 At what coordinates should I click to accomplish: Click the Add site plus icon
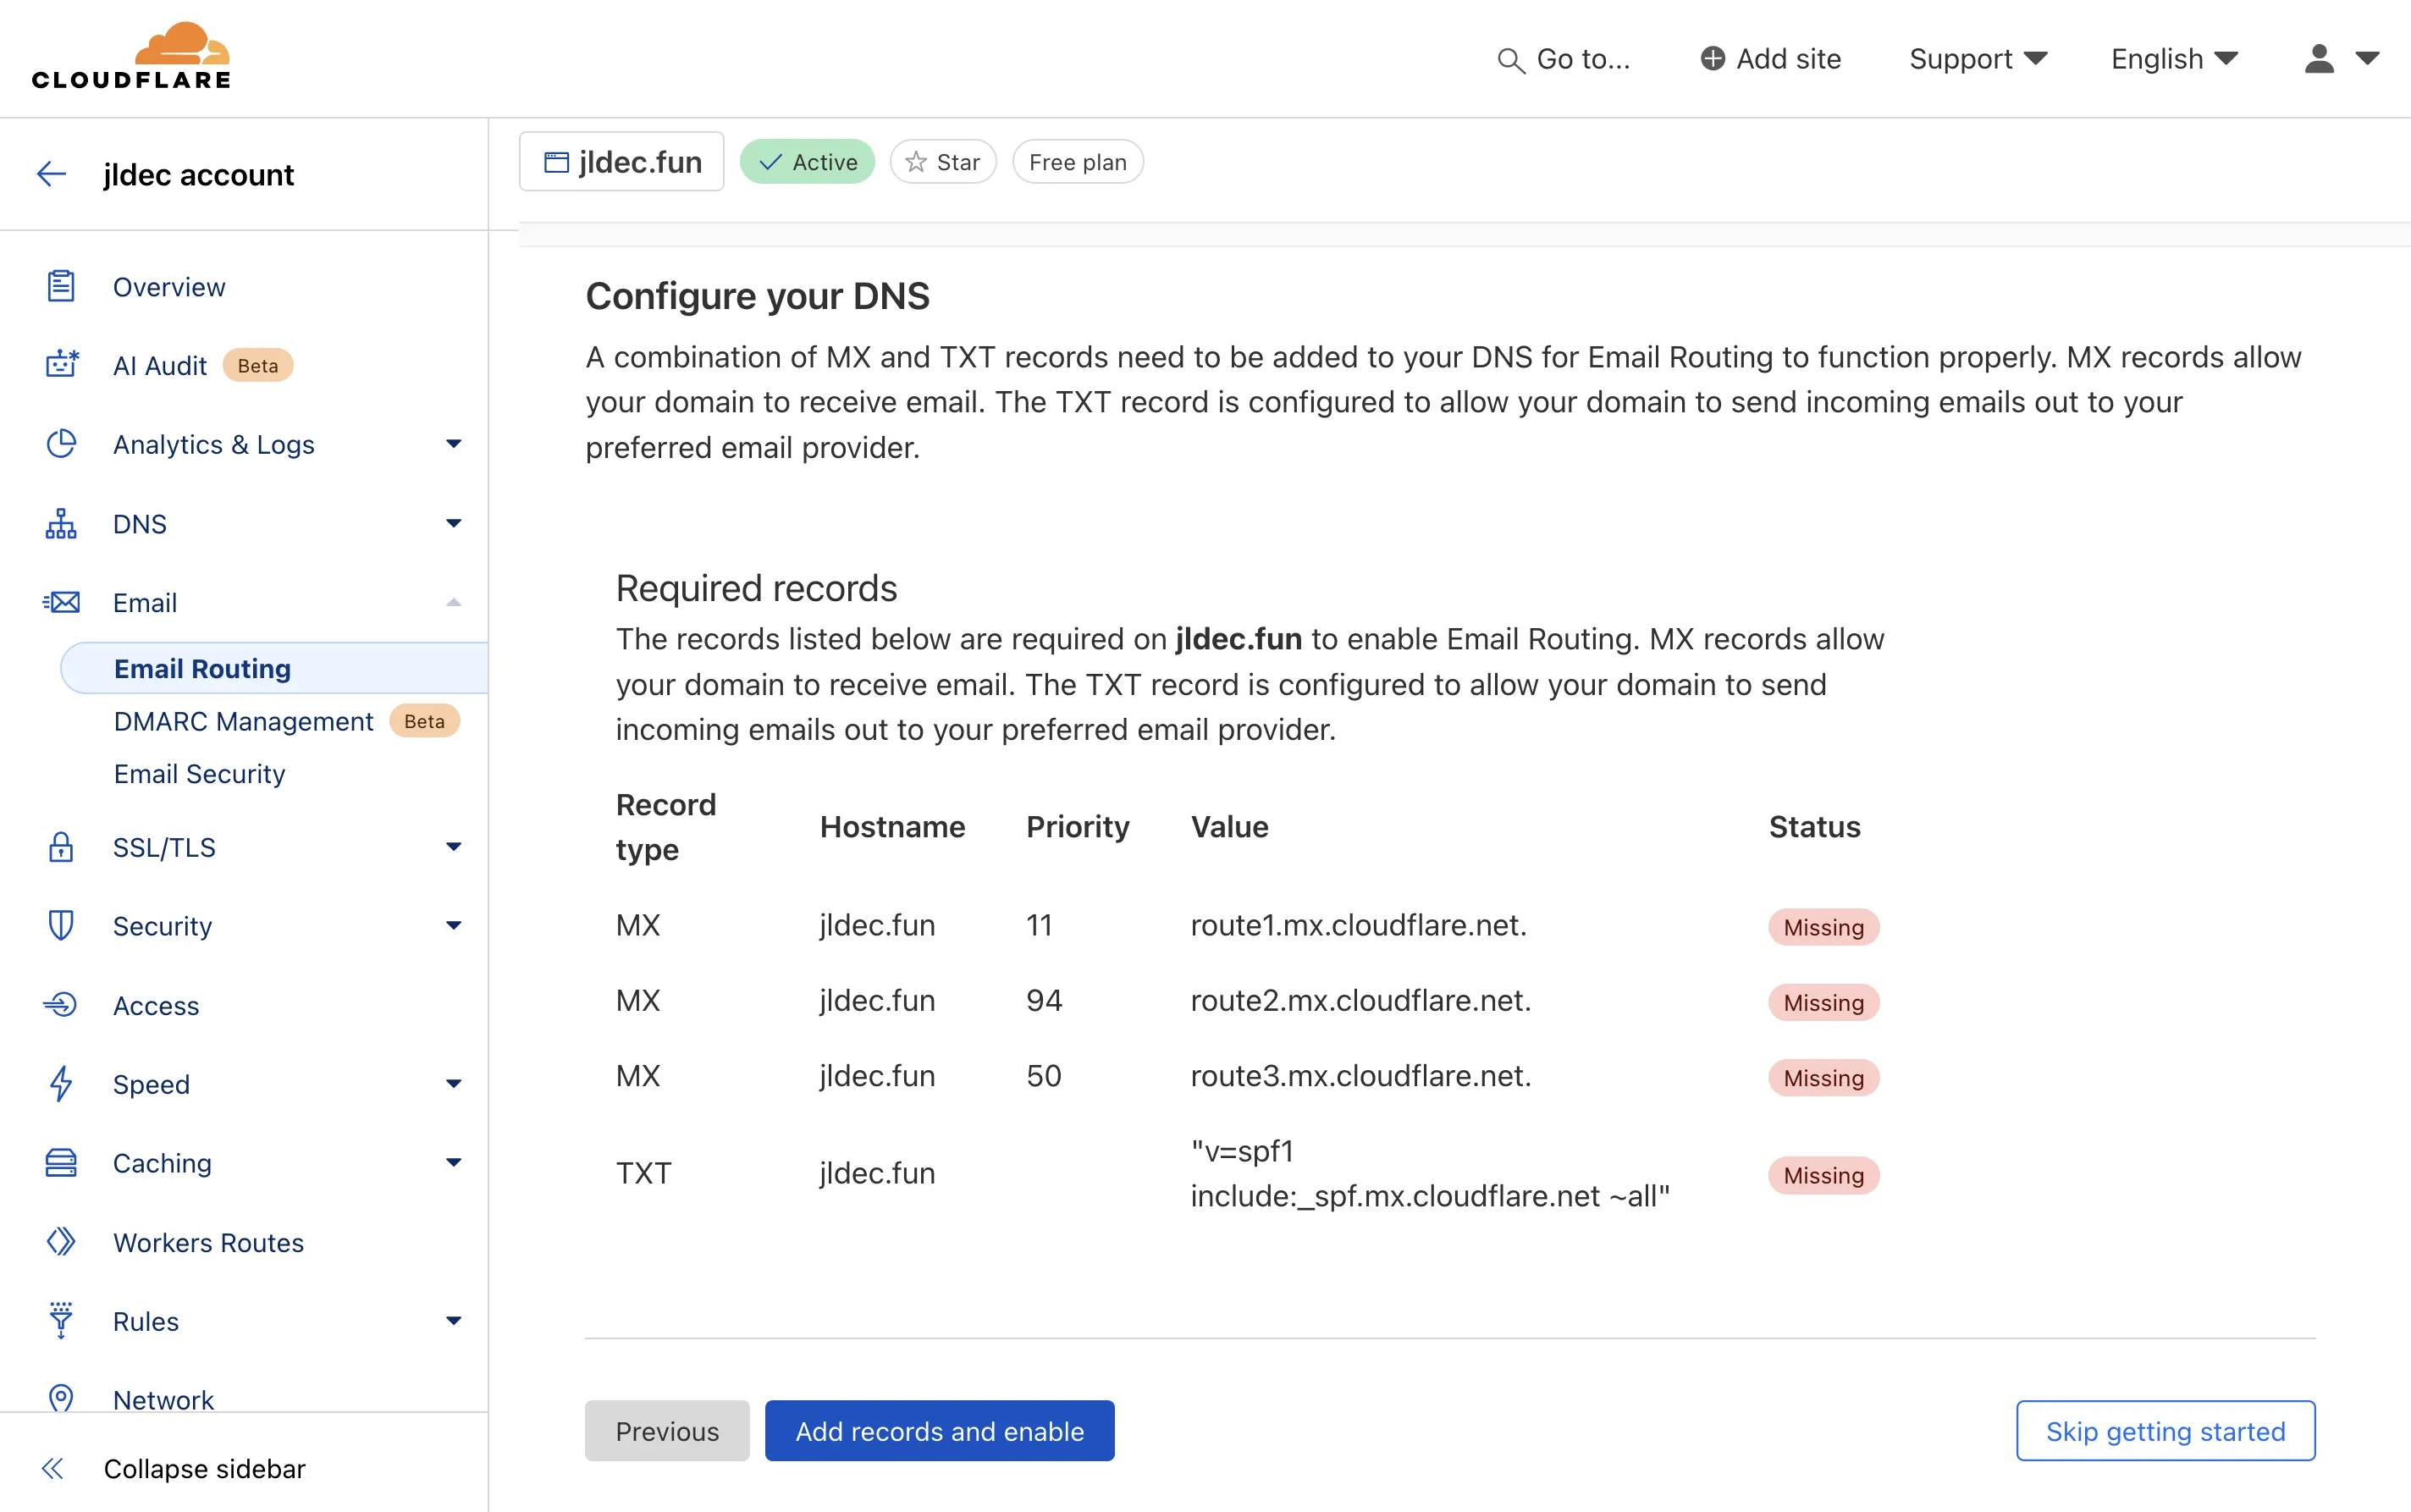pos(1711,58)
